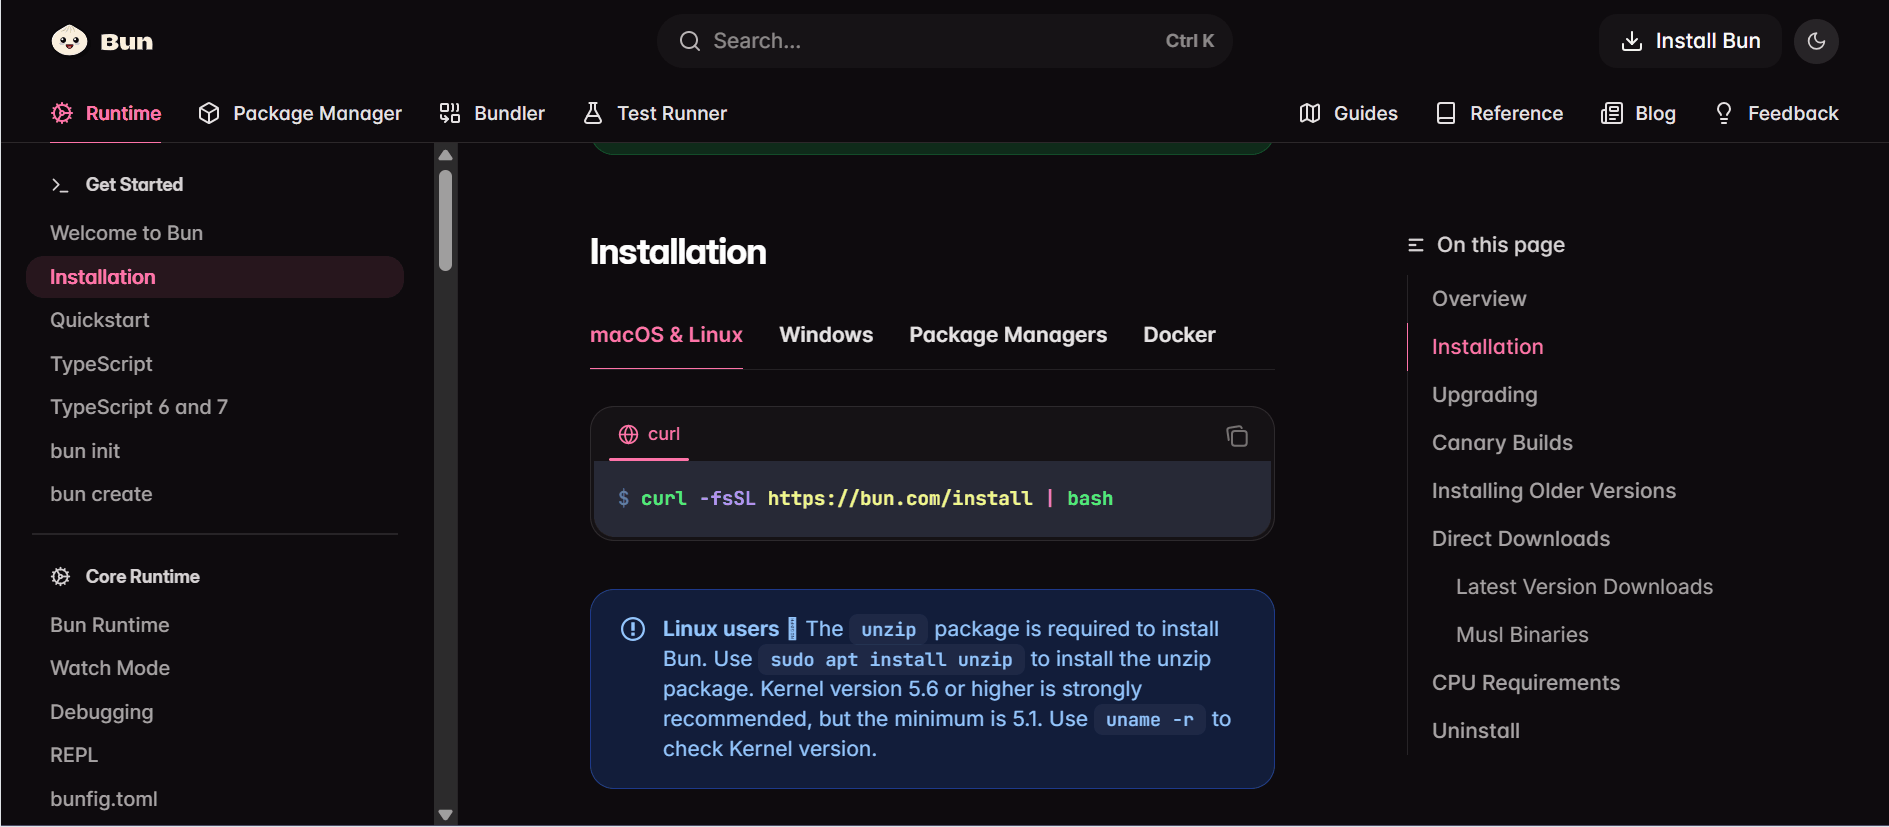Switch to the Windows installation tab
Screen dimensions: 1889x827
826,335
